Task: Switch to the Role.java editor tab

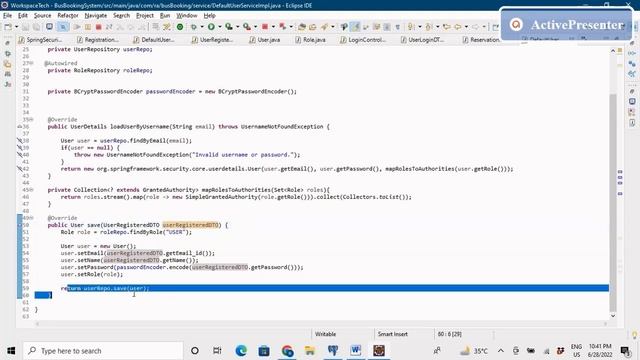Action: (x=310, y=40)
